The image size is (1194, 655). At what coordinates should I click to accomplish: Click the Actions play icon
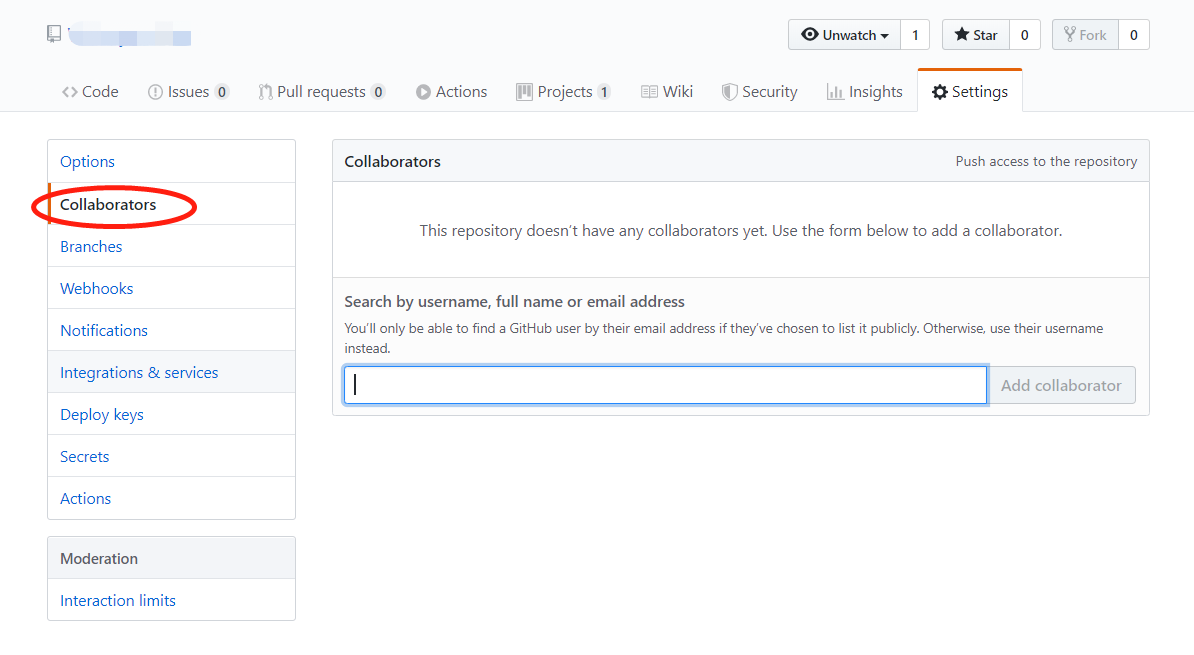[x=423, y=92]
